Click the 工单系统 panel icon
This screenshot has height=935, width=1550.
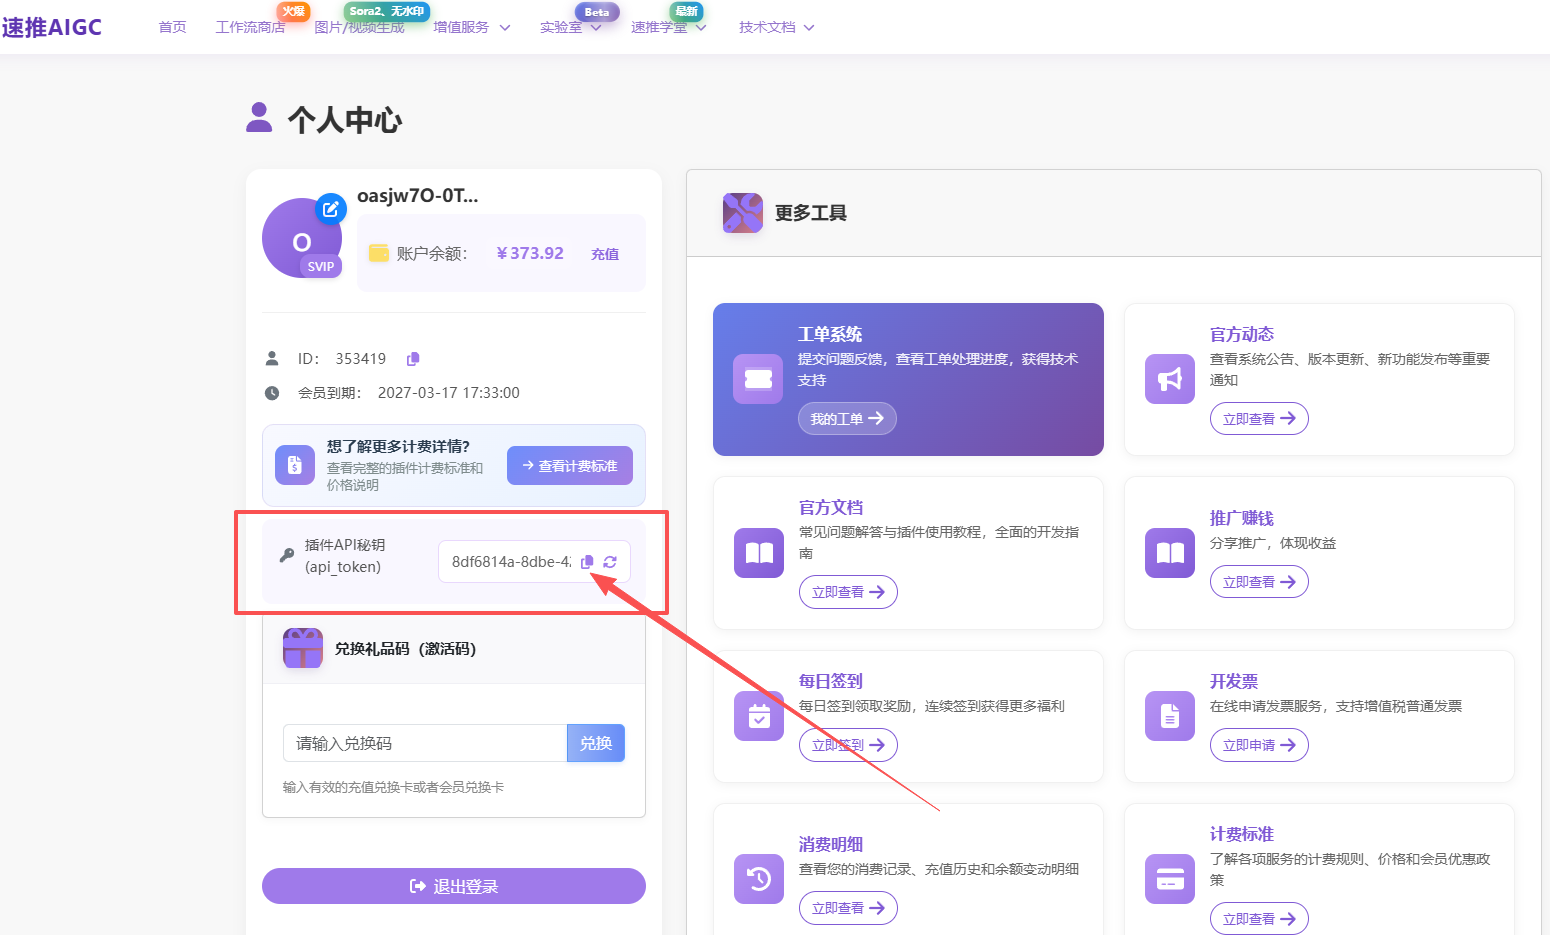(x=757, y=379)
